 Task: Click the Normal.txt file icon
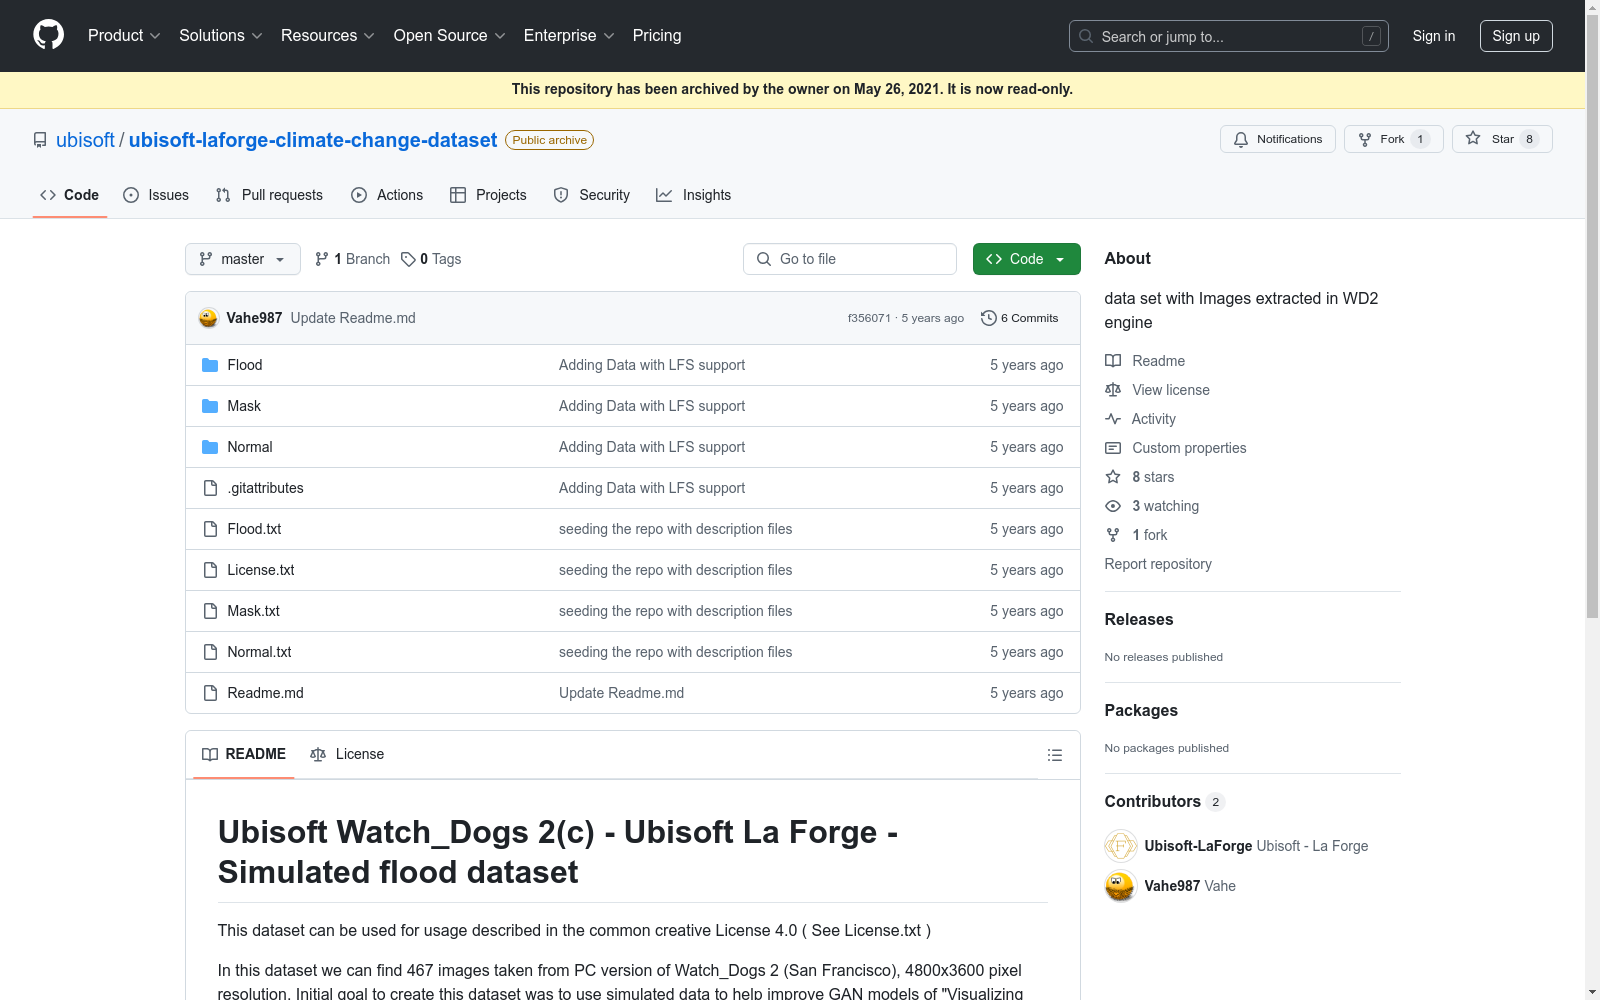tap(210, 652)
